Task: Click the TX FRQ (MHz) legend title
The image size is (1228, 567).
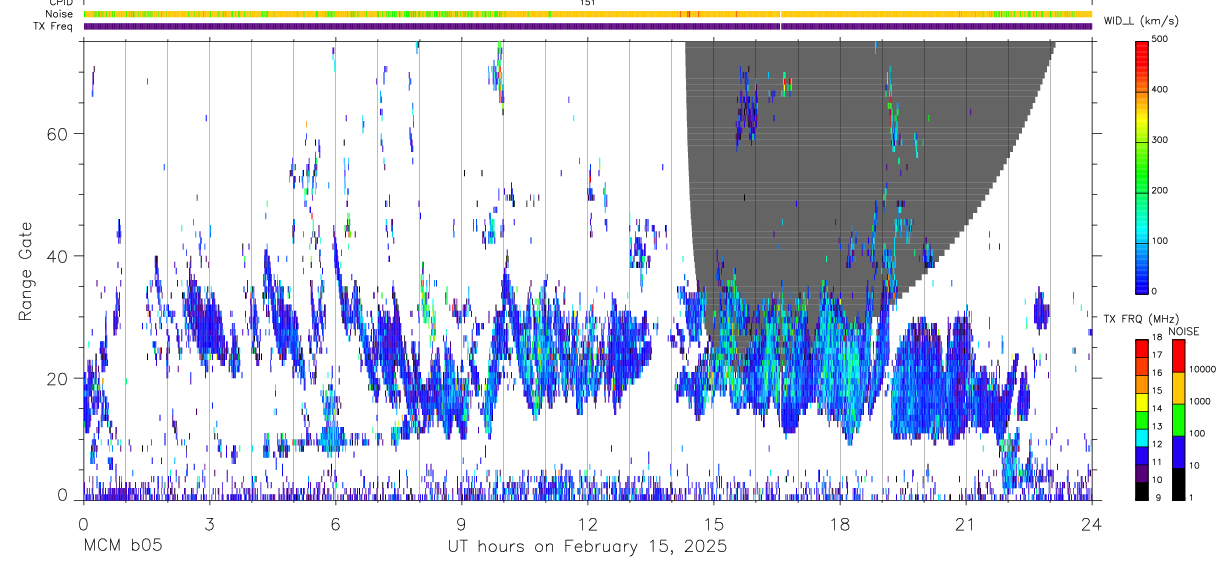Action: [1139, 319]
